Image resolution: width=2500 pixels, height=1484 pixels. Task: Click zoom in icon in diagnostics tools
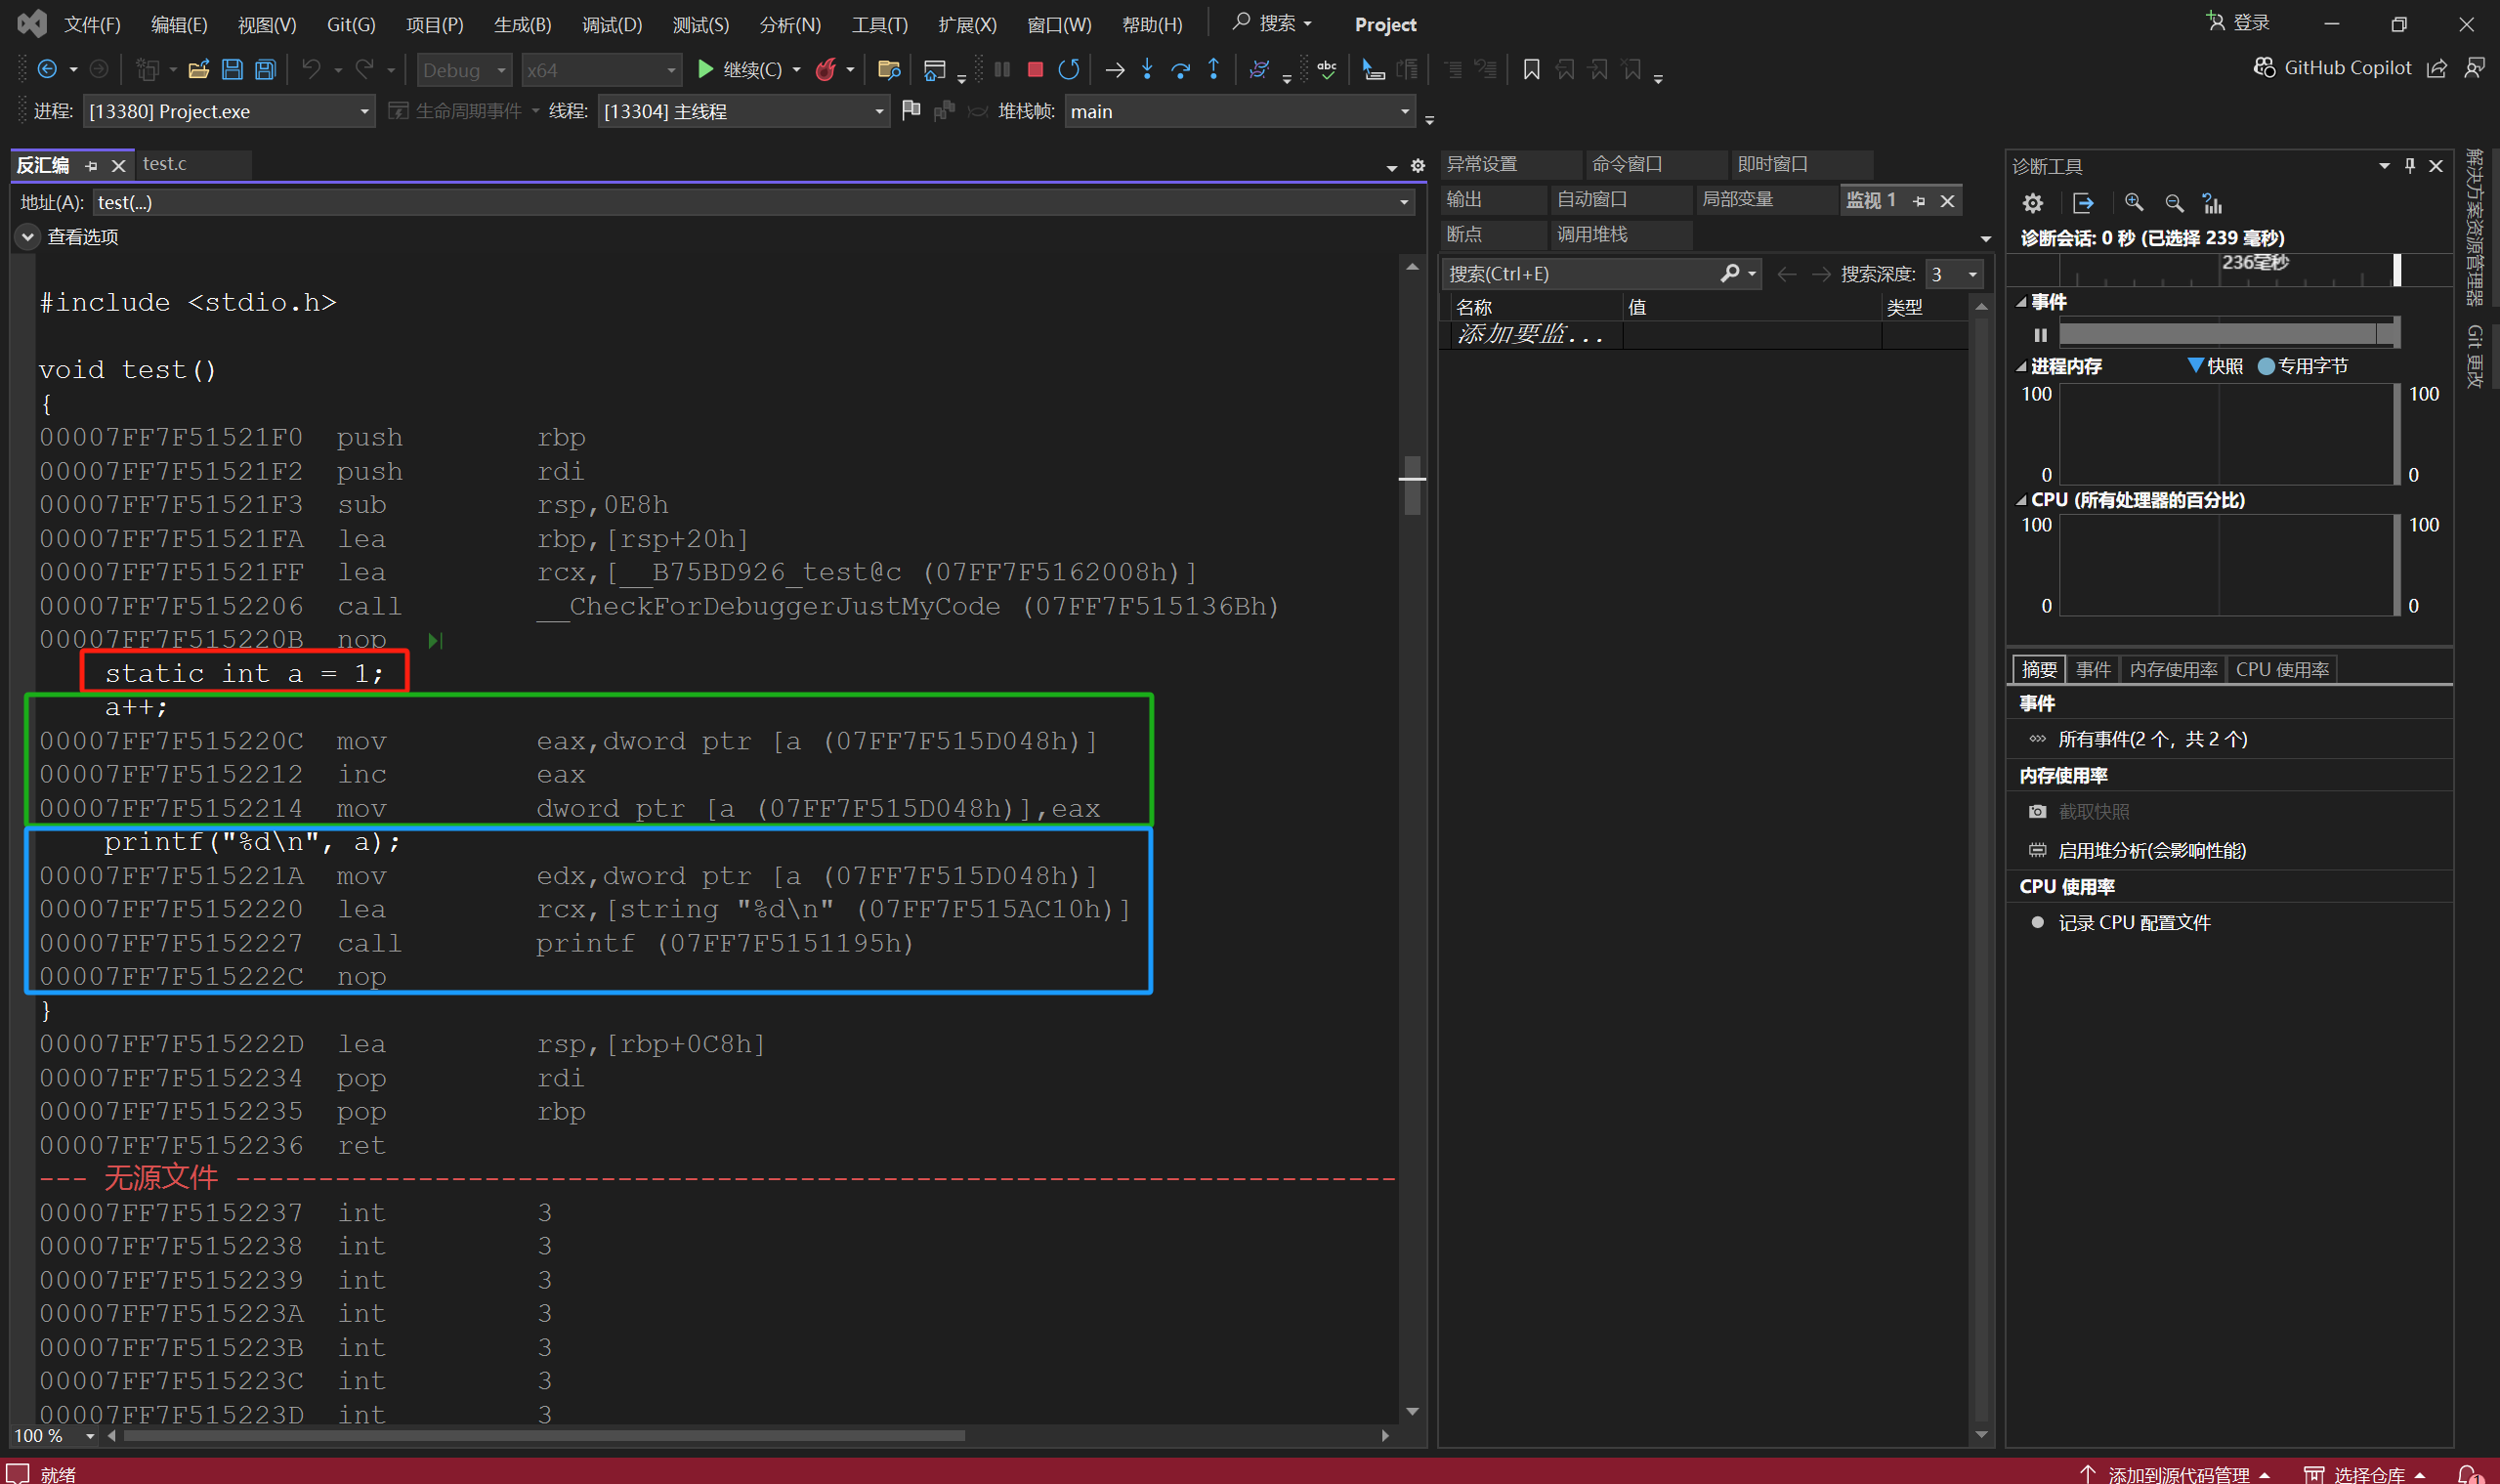(2133, 203)
